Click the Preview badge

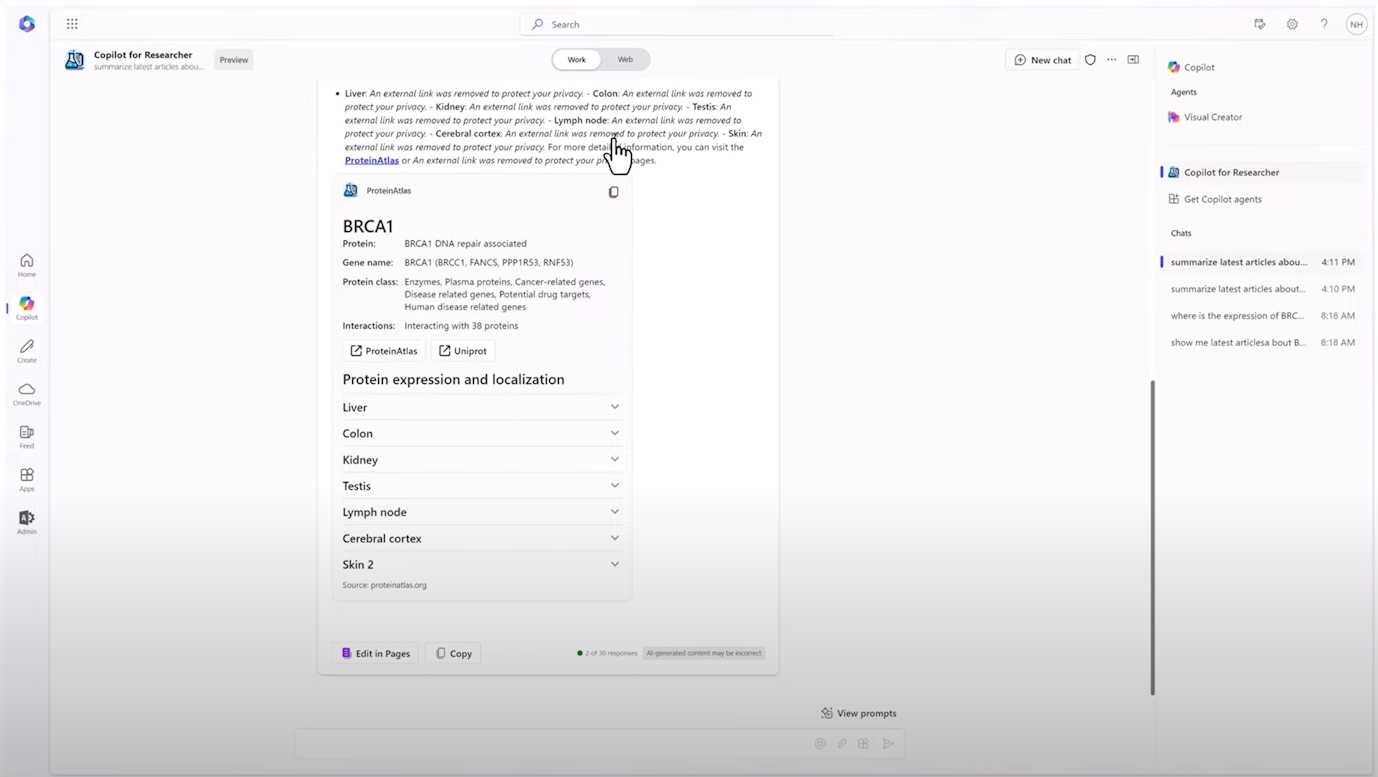click(x=234, y=60)
